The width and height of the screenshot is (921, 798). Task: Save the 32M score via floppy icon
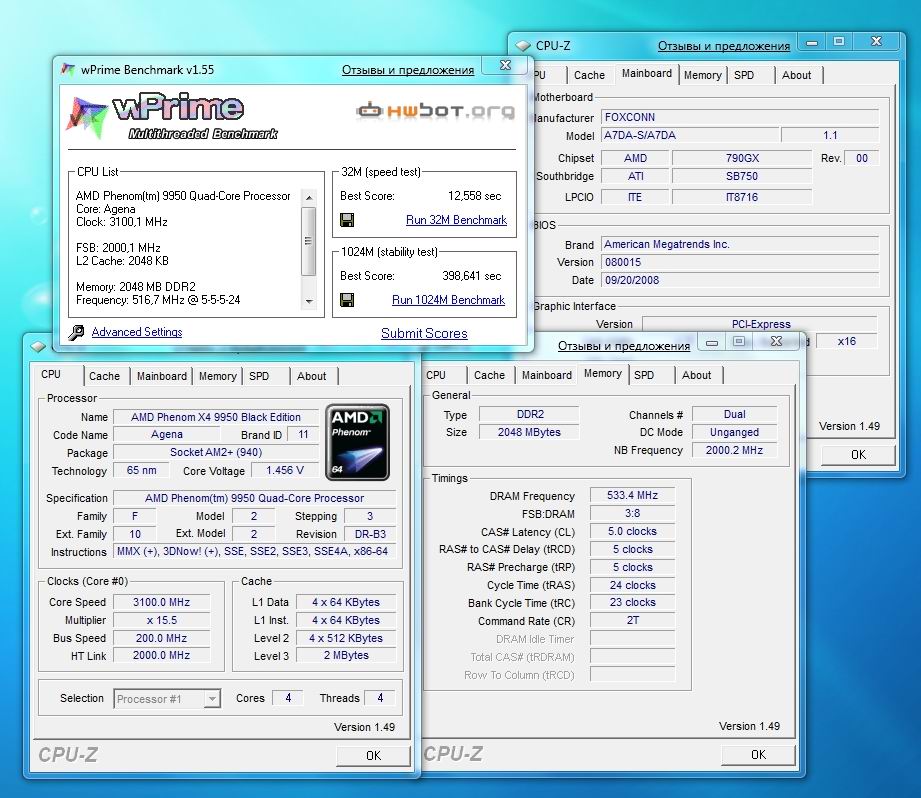347,220
